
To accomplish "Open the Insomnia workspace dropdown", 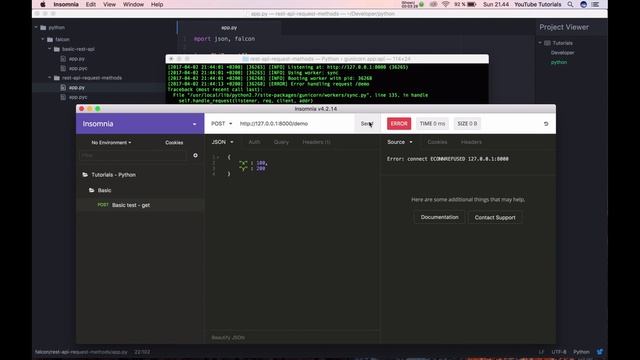I will click(194, 124).
